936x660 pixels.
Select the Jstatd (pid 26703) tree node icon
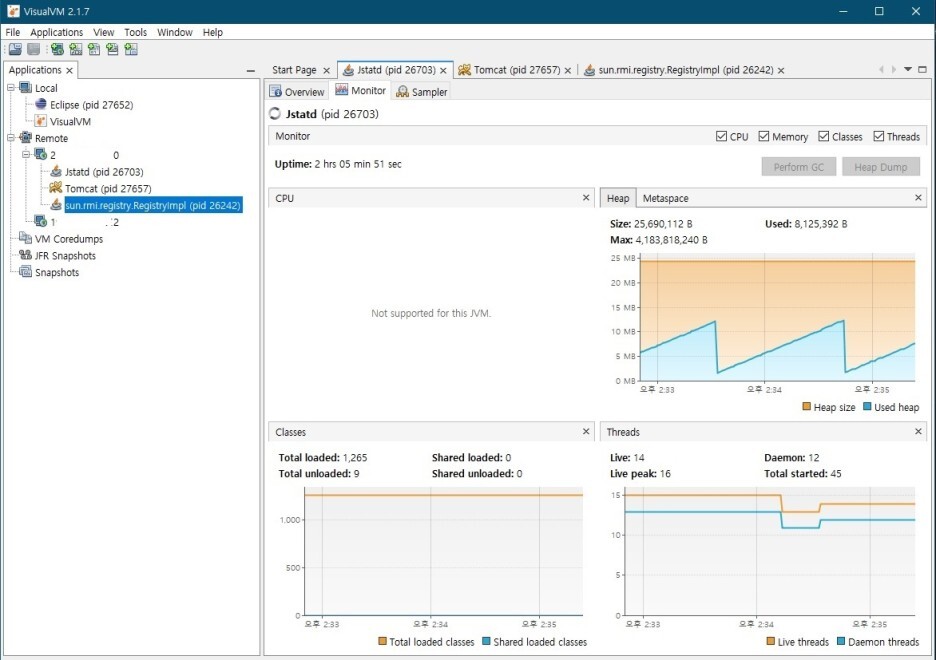56,172
